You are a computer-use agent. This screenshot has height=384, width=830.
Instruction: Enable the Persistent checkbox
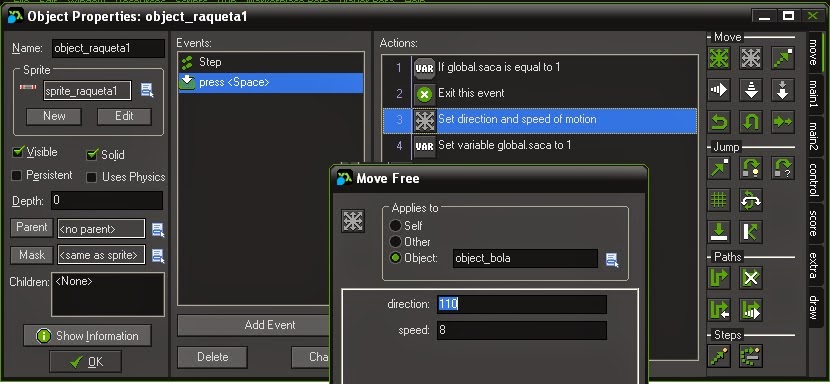coord(17,175)
